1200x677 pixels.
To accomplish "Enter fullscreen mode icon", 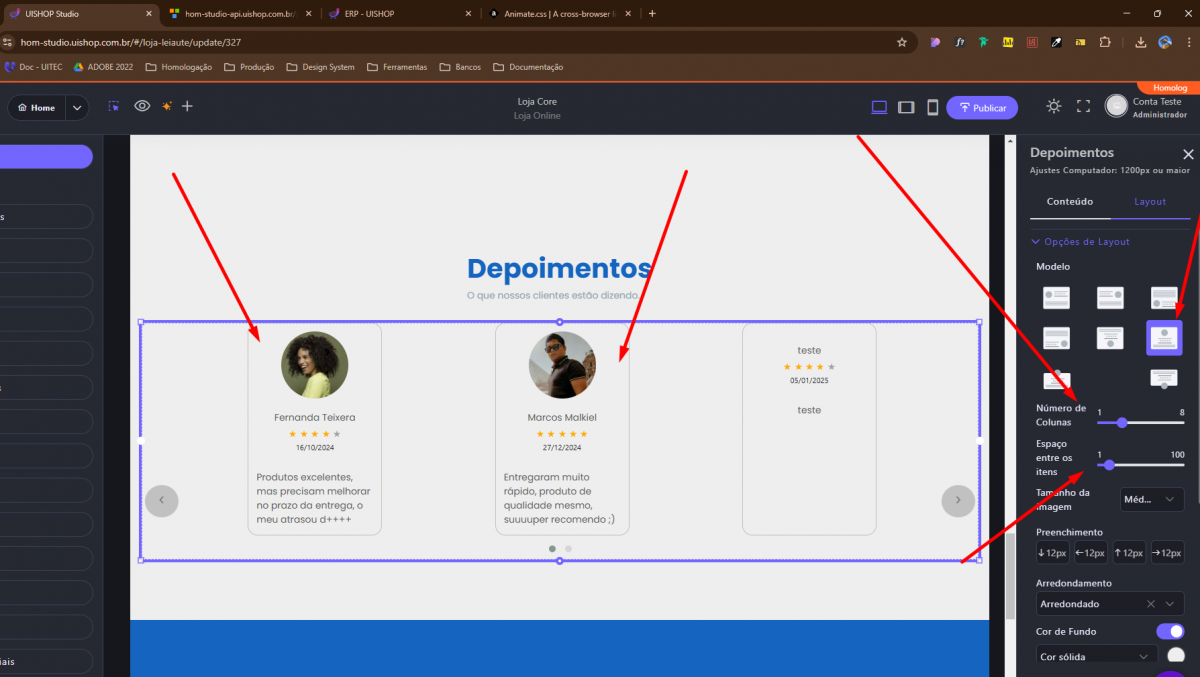I will click(1083, 106).
